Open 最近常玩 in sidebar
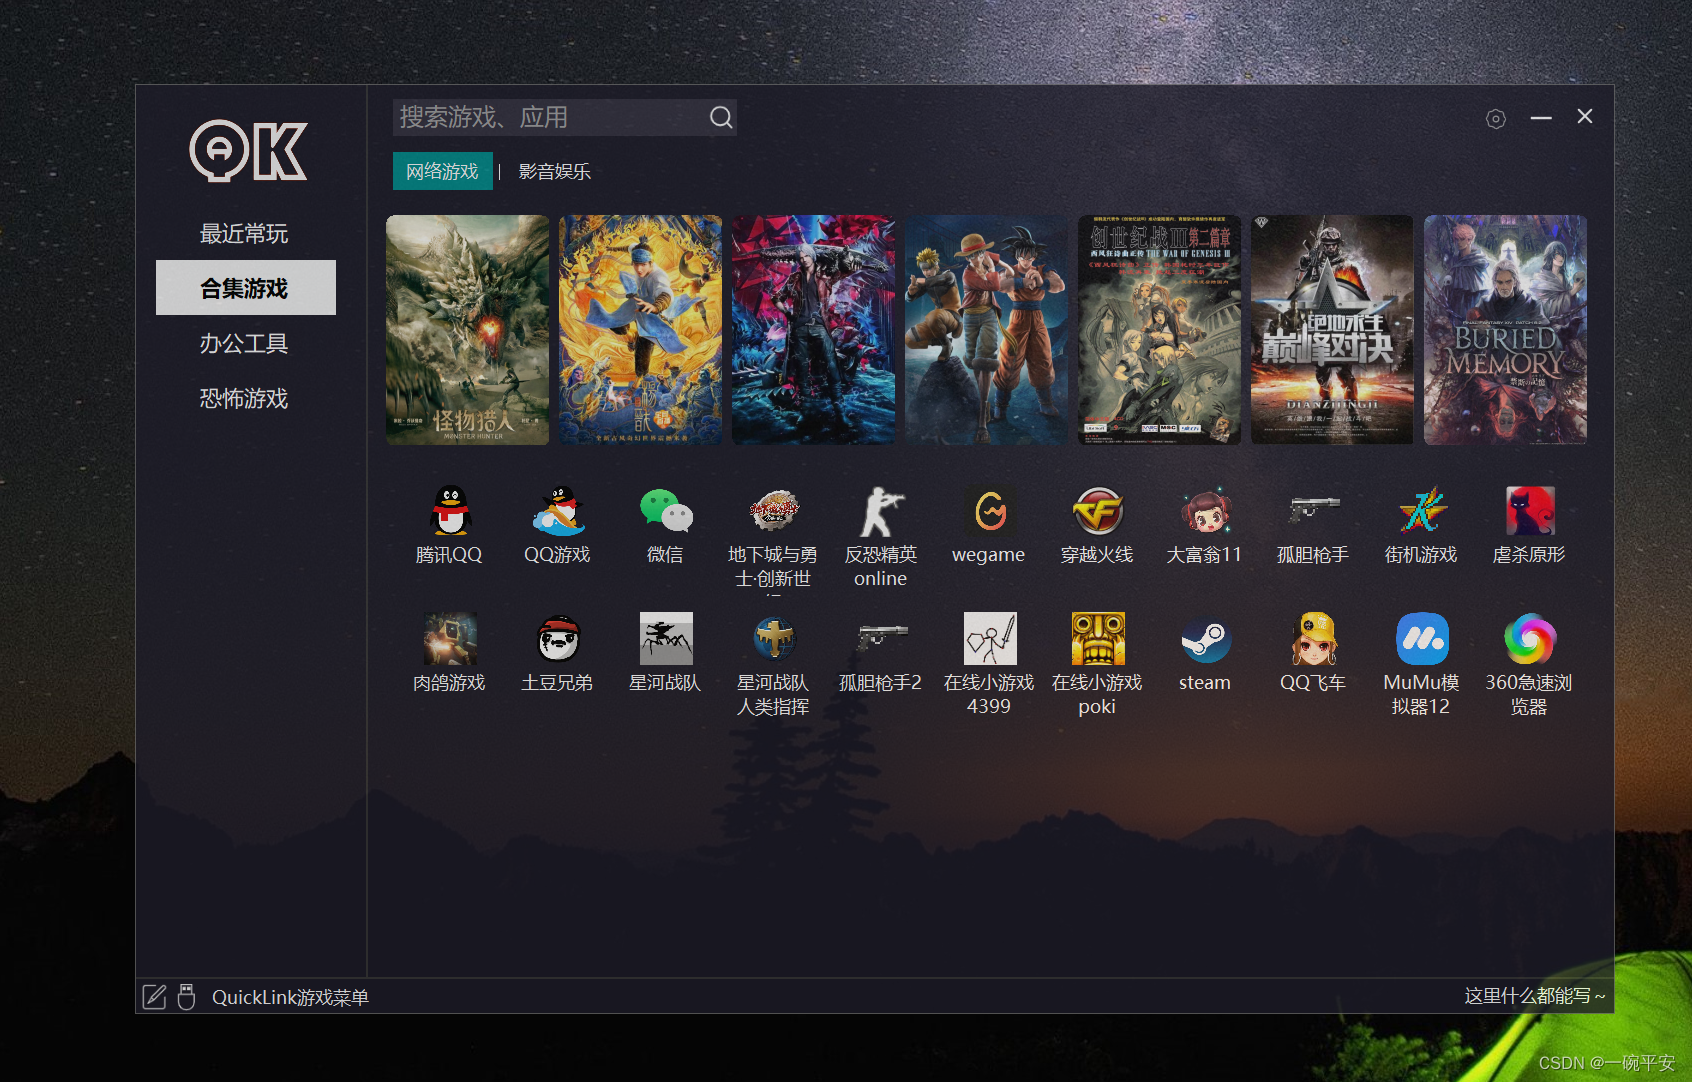The width and height of the screenshot is (1692, 1082). coord(244,234)
